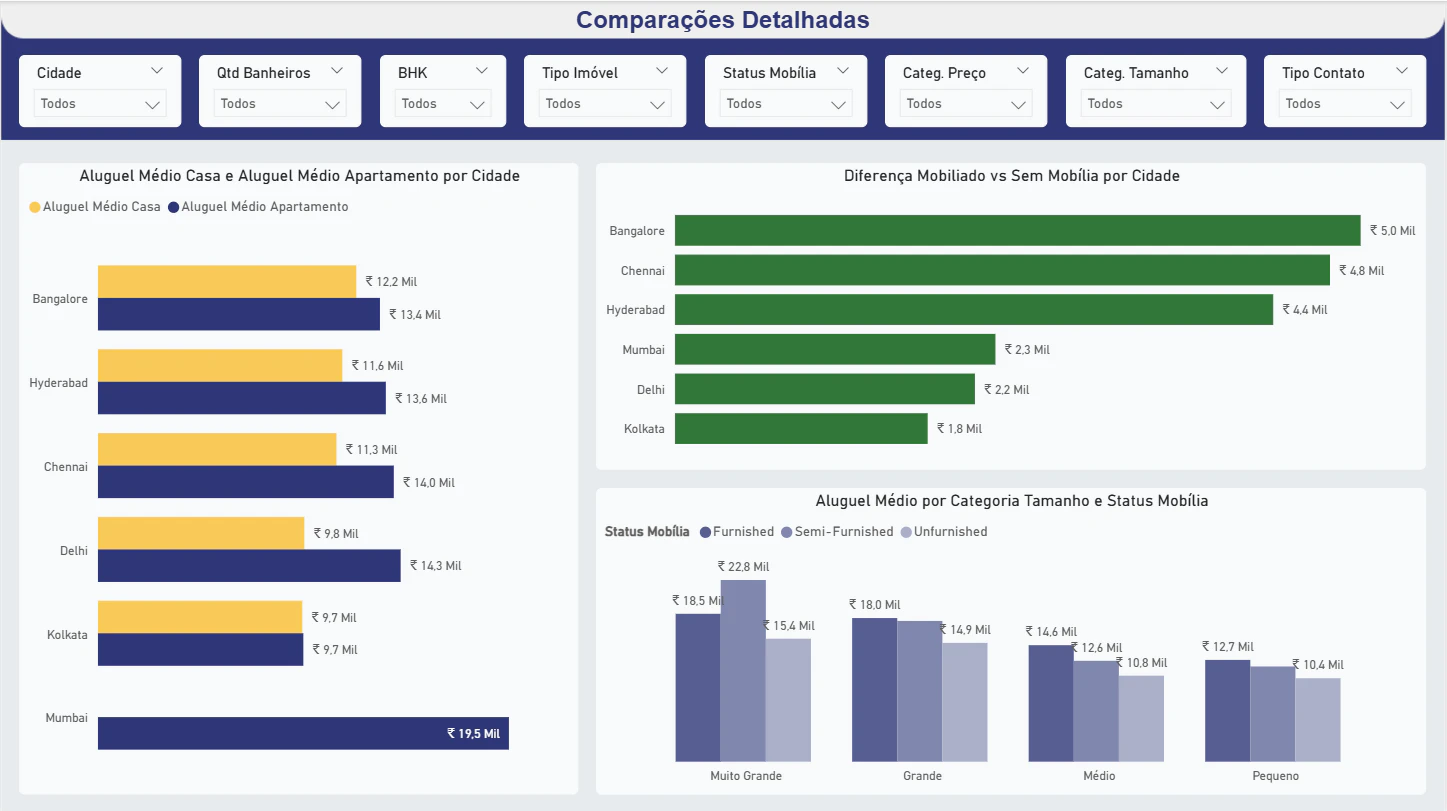This screenshot has height=811, width=1447.
Task: Collapse the Status Mobília slicer chevron
Action: 843,71
